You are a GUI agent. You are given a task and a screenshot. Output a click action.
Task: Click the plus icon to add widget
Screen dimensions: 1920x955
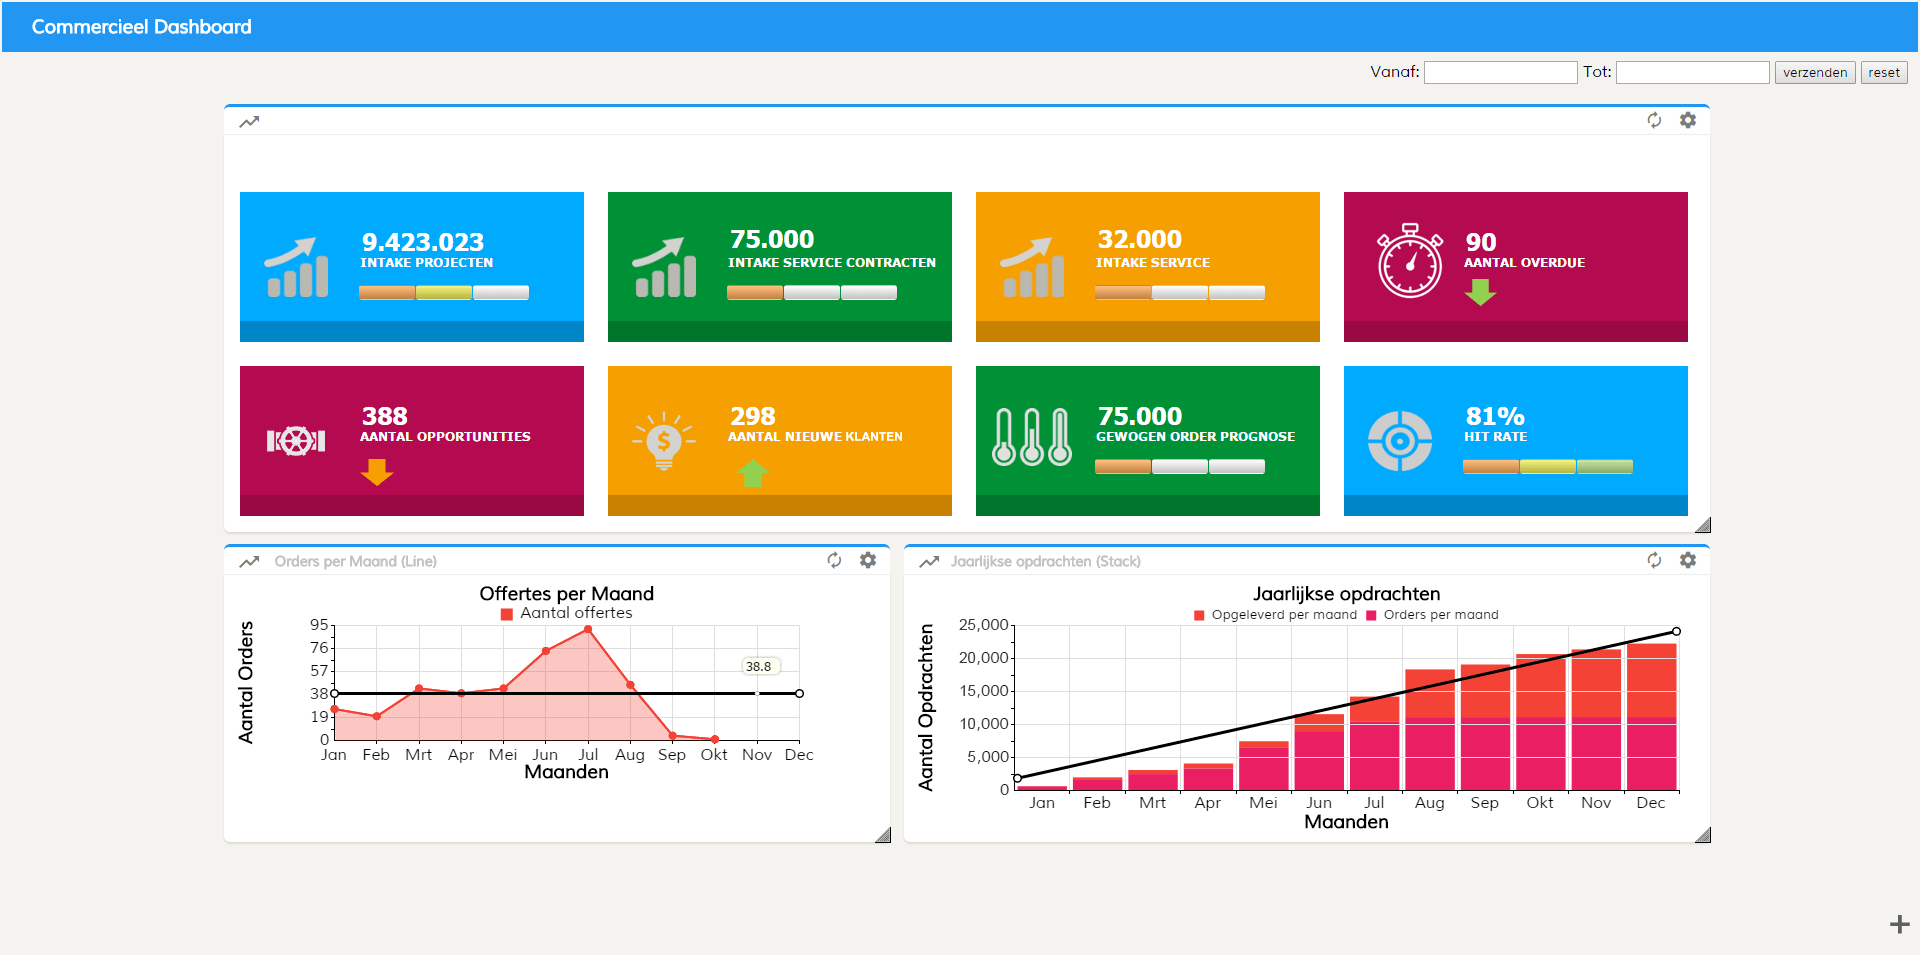[x=1899, y=924]
